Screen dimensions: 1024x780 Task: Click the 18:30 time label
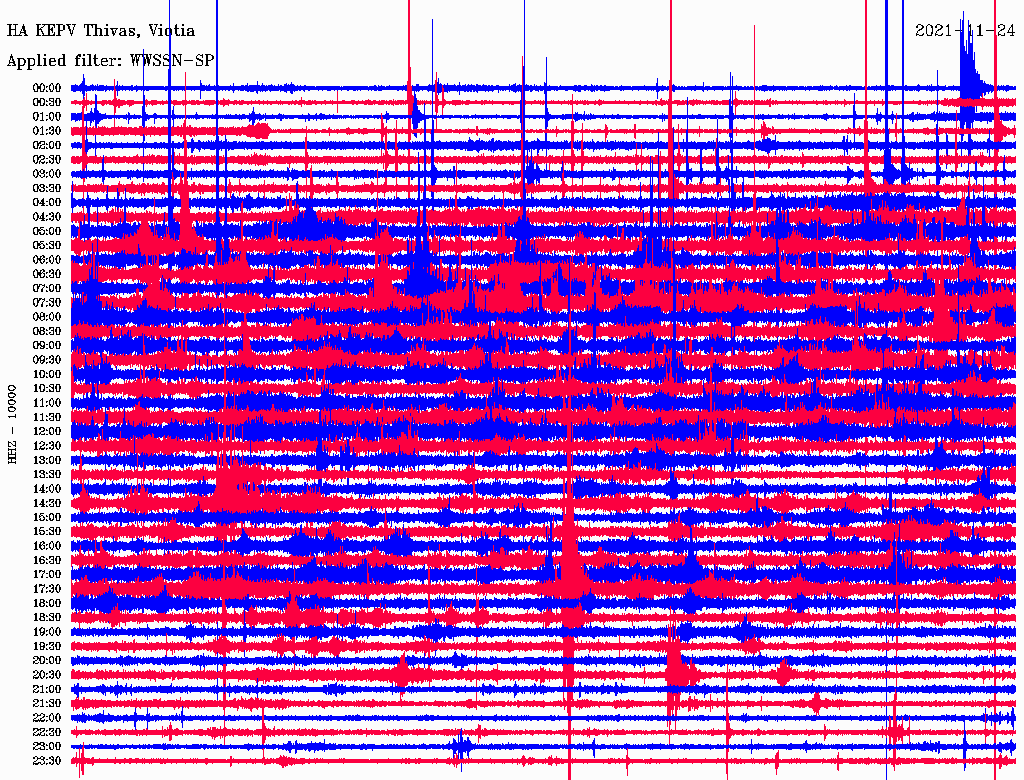(47, 618)
